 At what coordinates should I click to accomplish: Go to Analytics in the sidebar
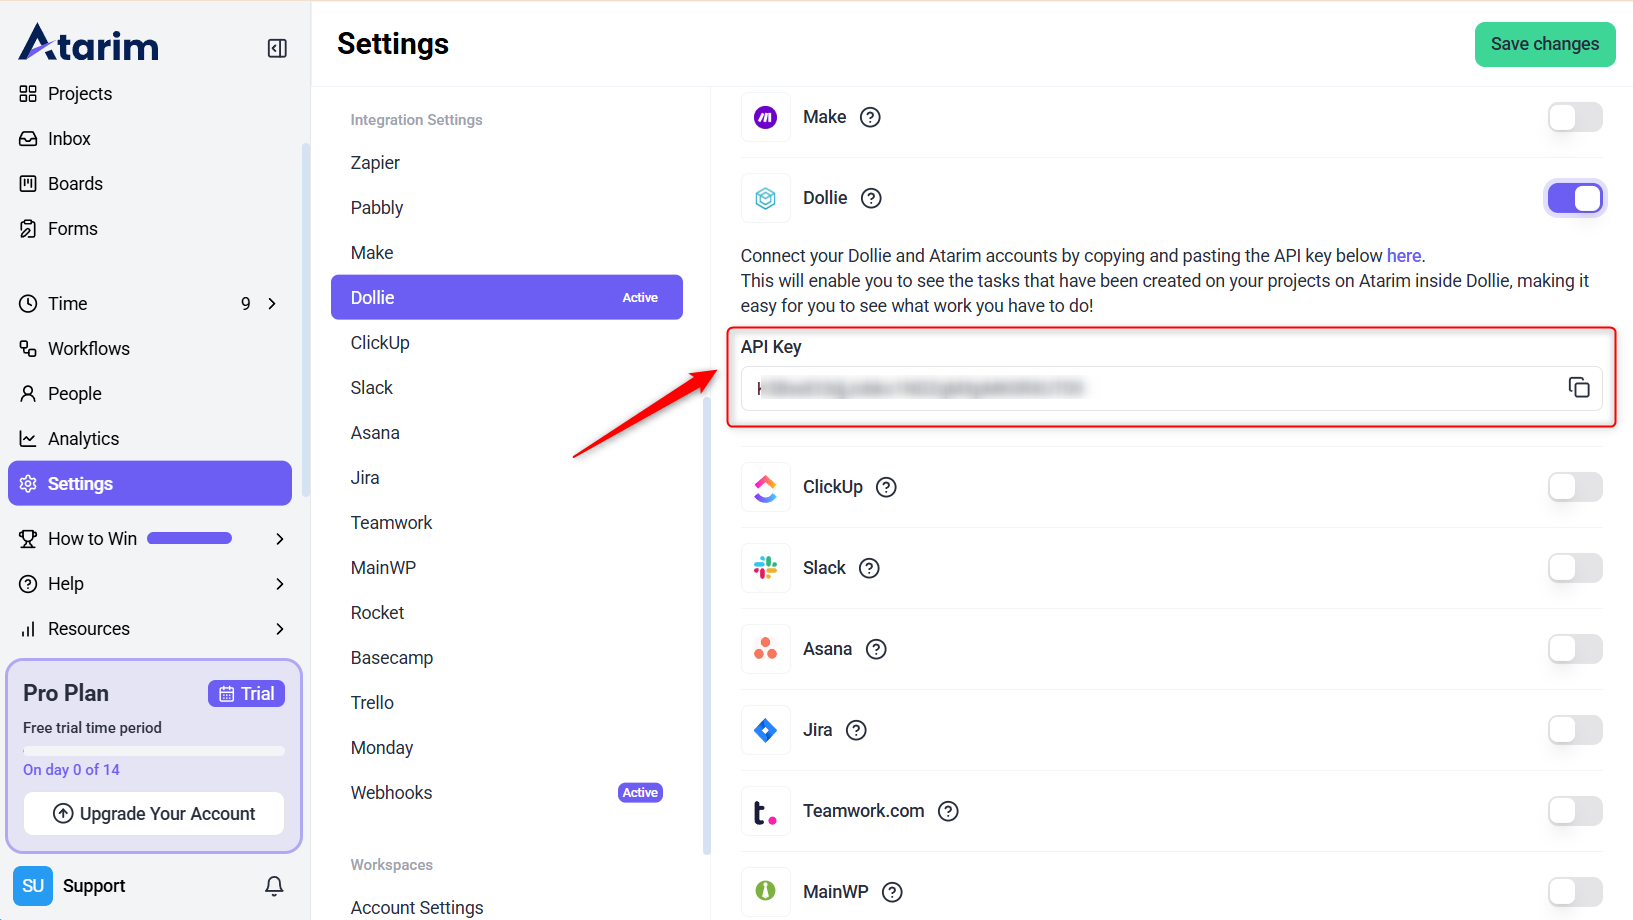click(83, 439)
